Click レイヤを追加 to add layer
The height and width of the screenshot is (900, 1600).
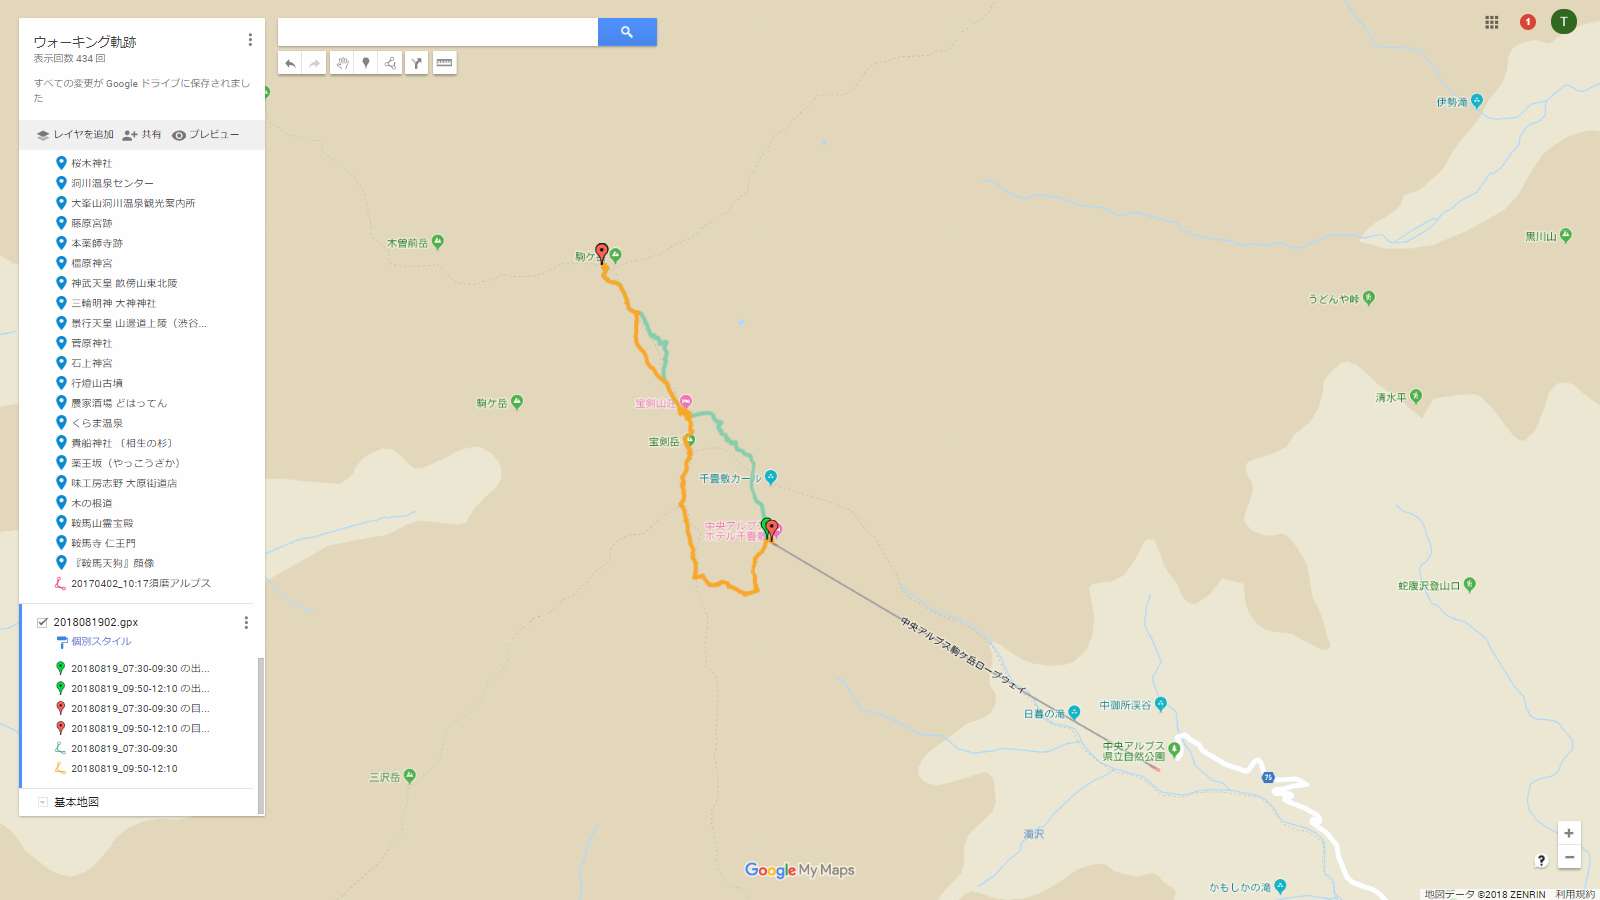coord(75,135)
